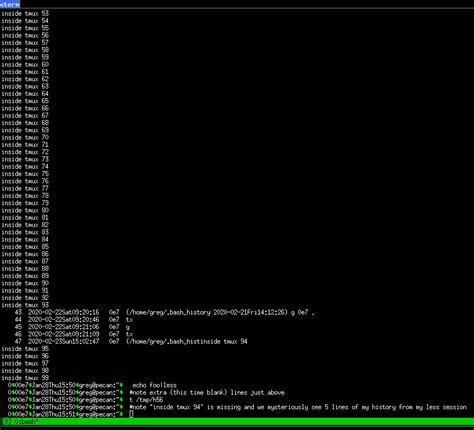The image size is (474, 430).
Task: Click the cursor on the last prompt line
Action: pyautogui.click(x=131, y=414)
